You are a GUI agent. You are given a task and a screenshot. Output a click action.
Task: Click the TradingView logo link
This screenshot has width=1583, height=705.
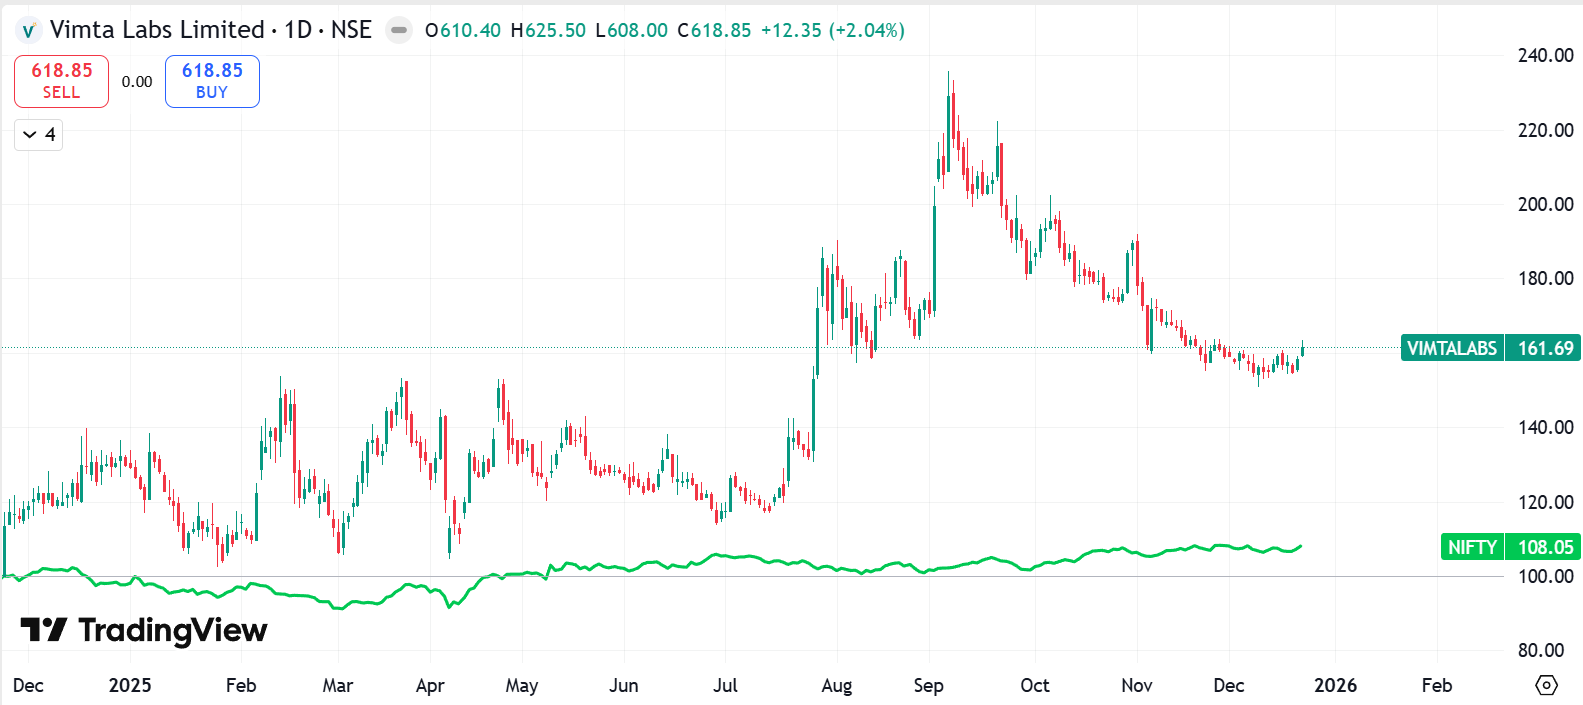pyautogui.click(x=144, y=630)
